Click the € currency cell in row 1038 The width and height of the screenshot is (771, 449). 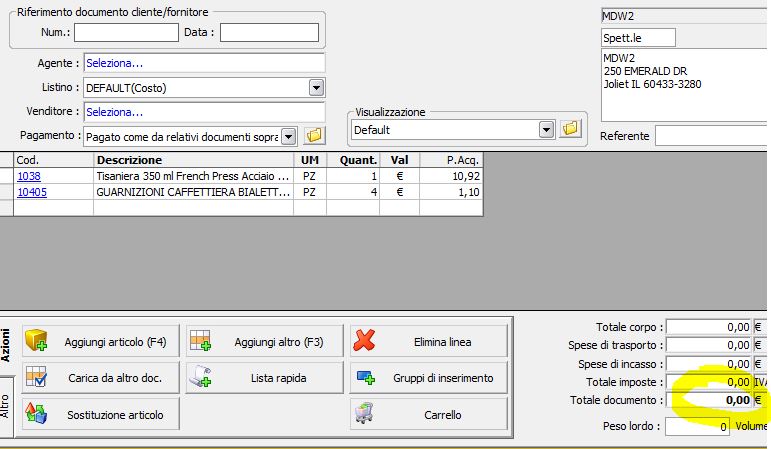coord(399,176)
